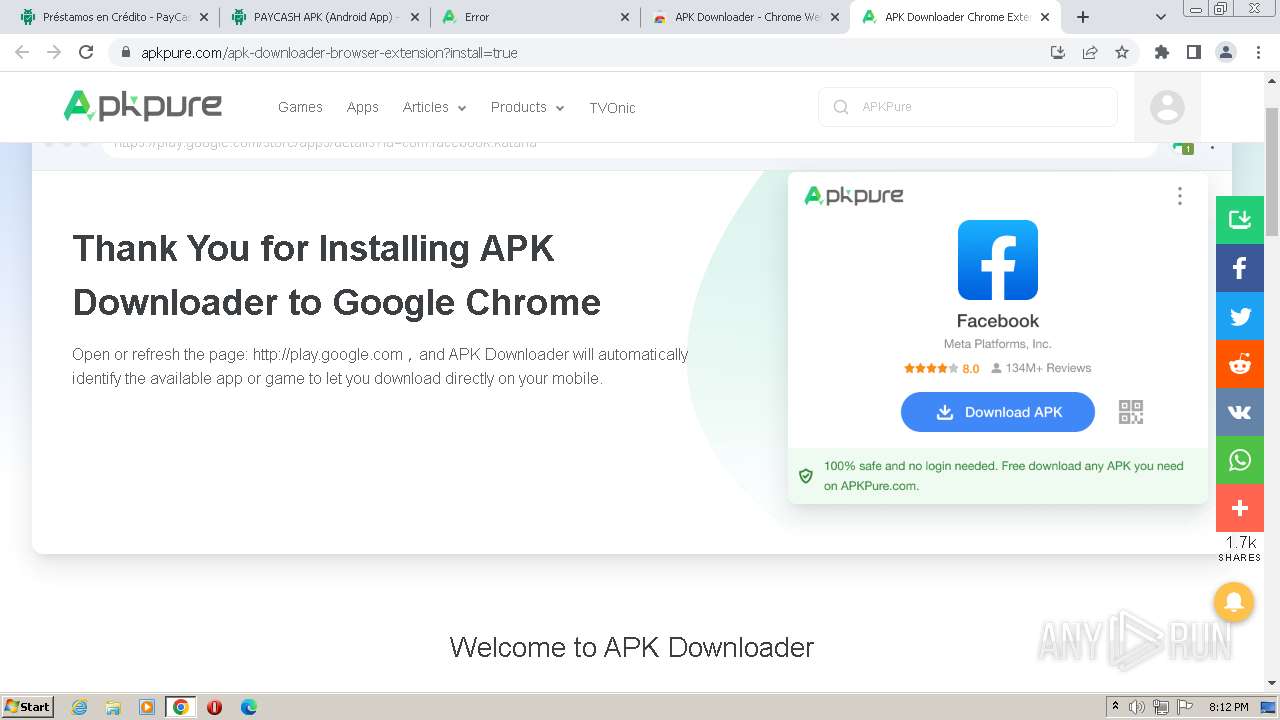Open the Windows Start button

click(28, 706)
